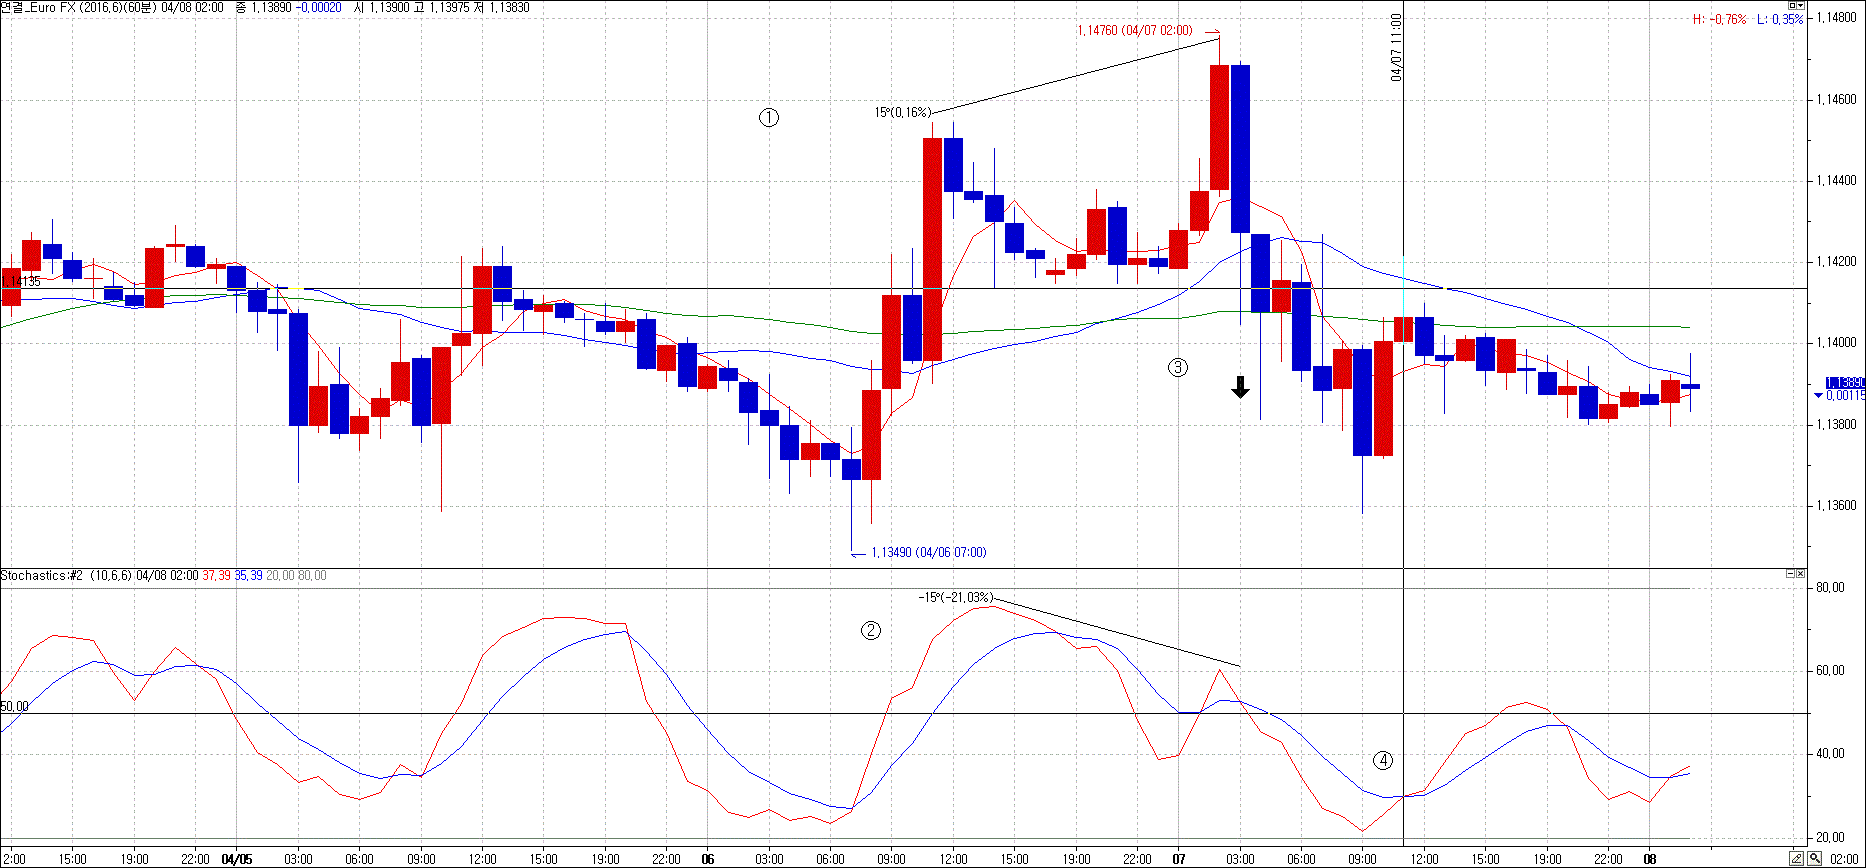Minimize the Stochastics indicator panel

pyautogui.click(x=1790, y=575)
